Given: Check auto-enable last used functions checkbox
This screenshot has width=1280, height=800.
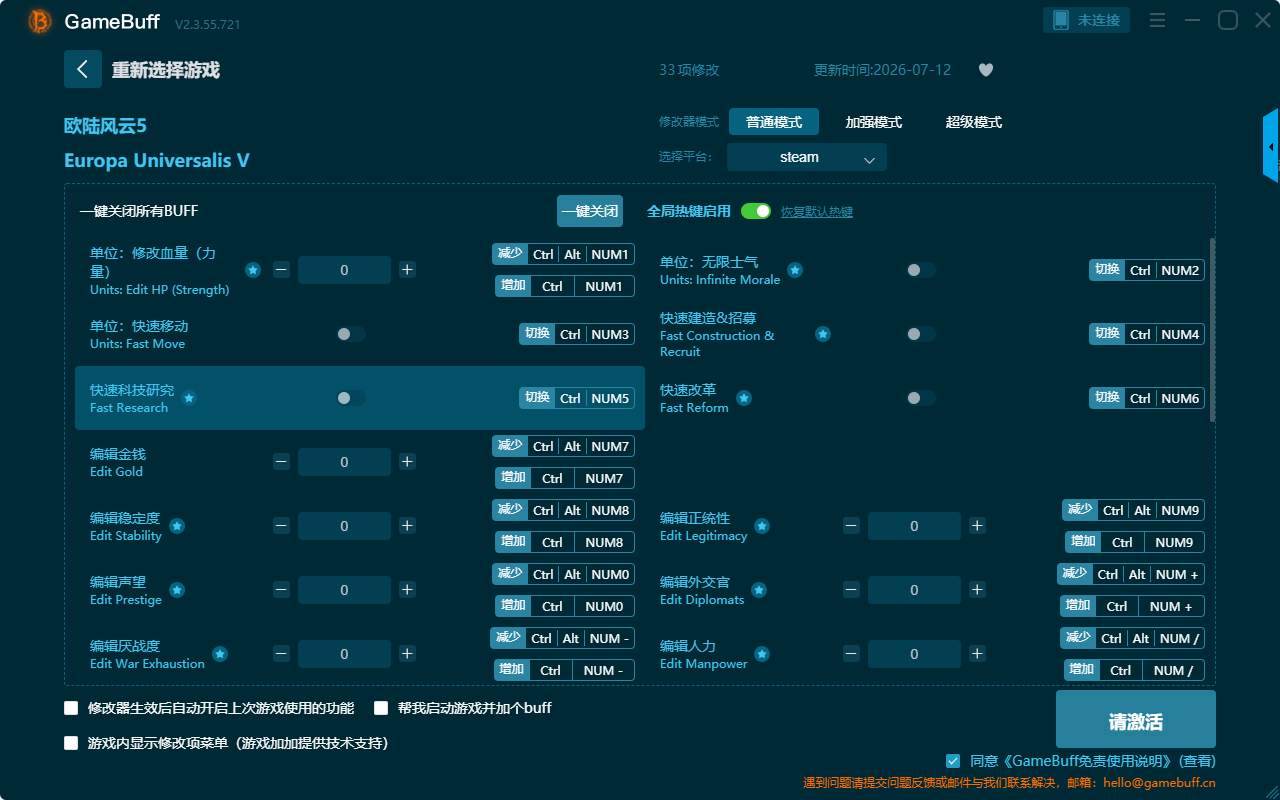Looking at the screenshot, I should [71, 708].
